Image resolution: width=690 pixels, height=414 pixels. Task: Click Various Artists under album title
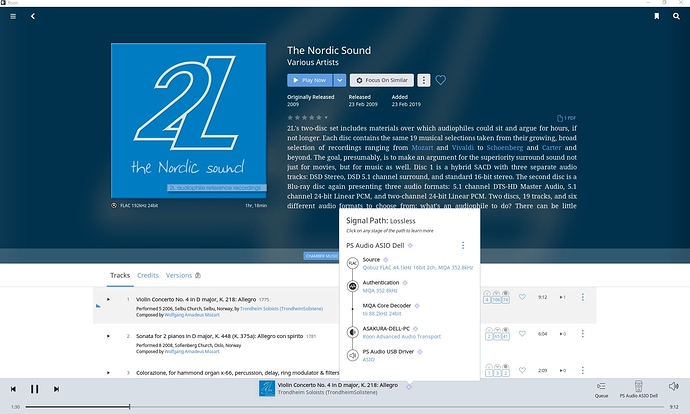(313, 62)
